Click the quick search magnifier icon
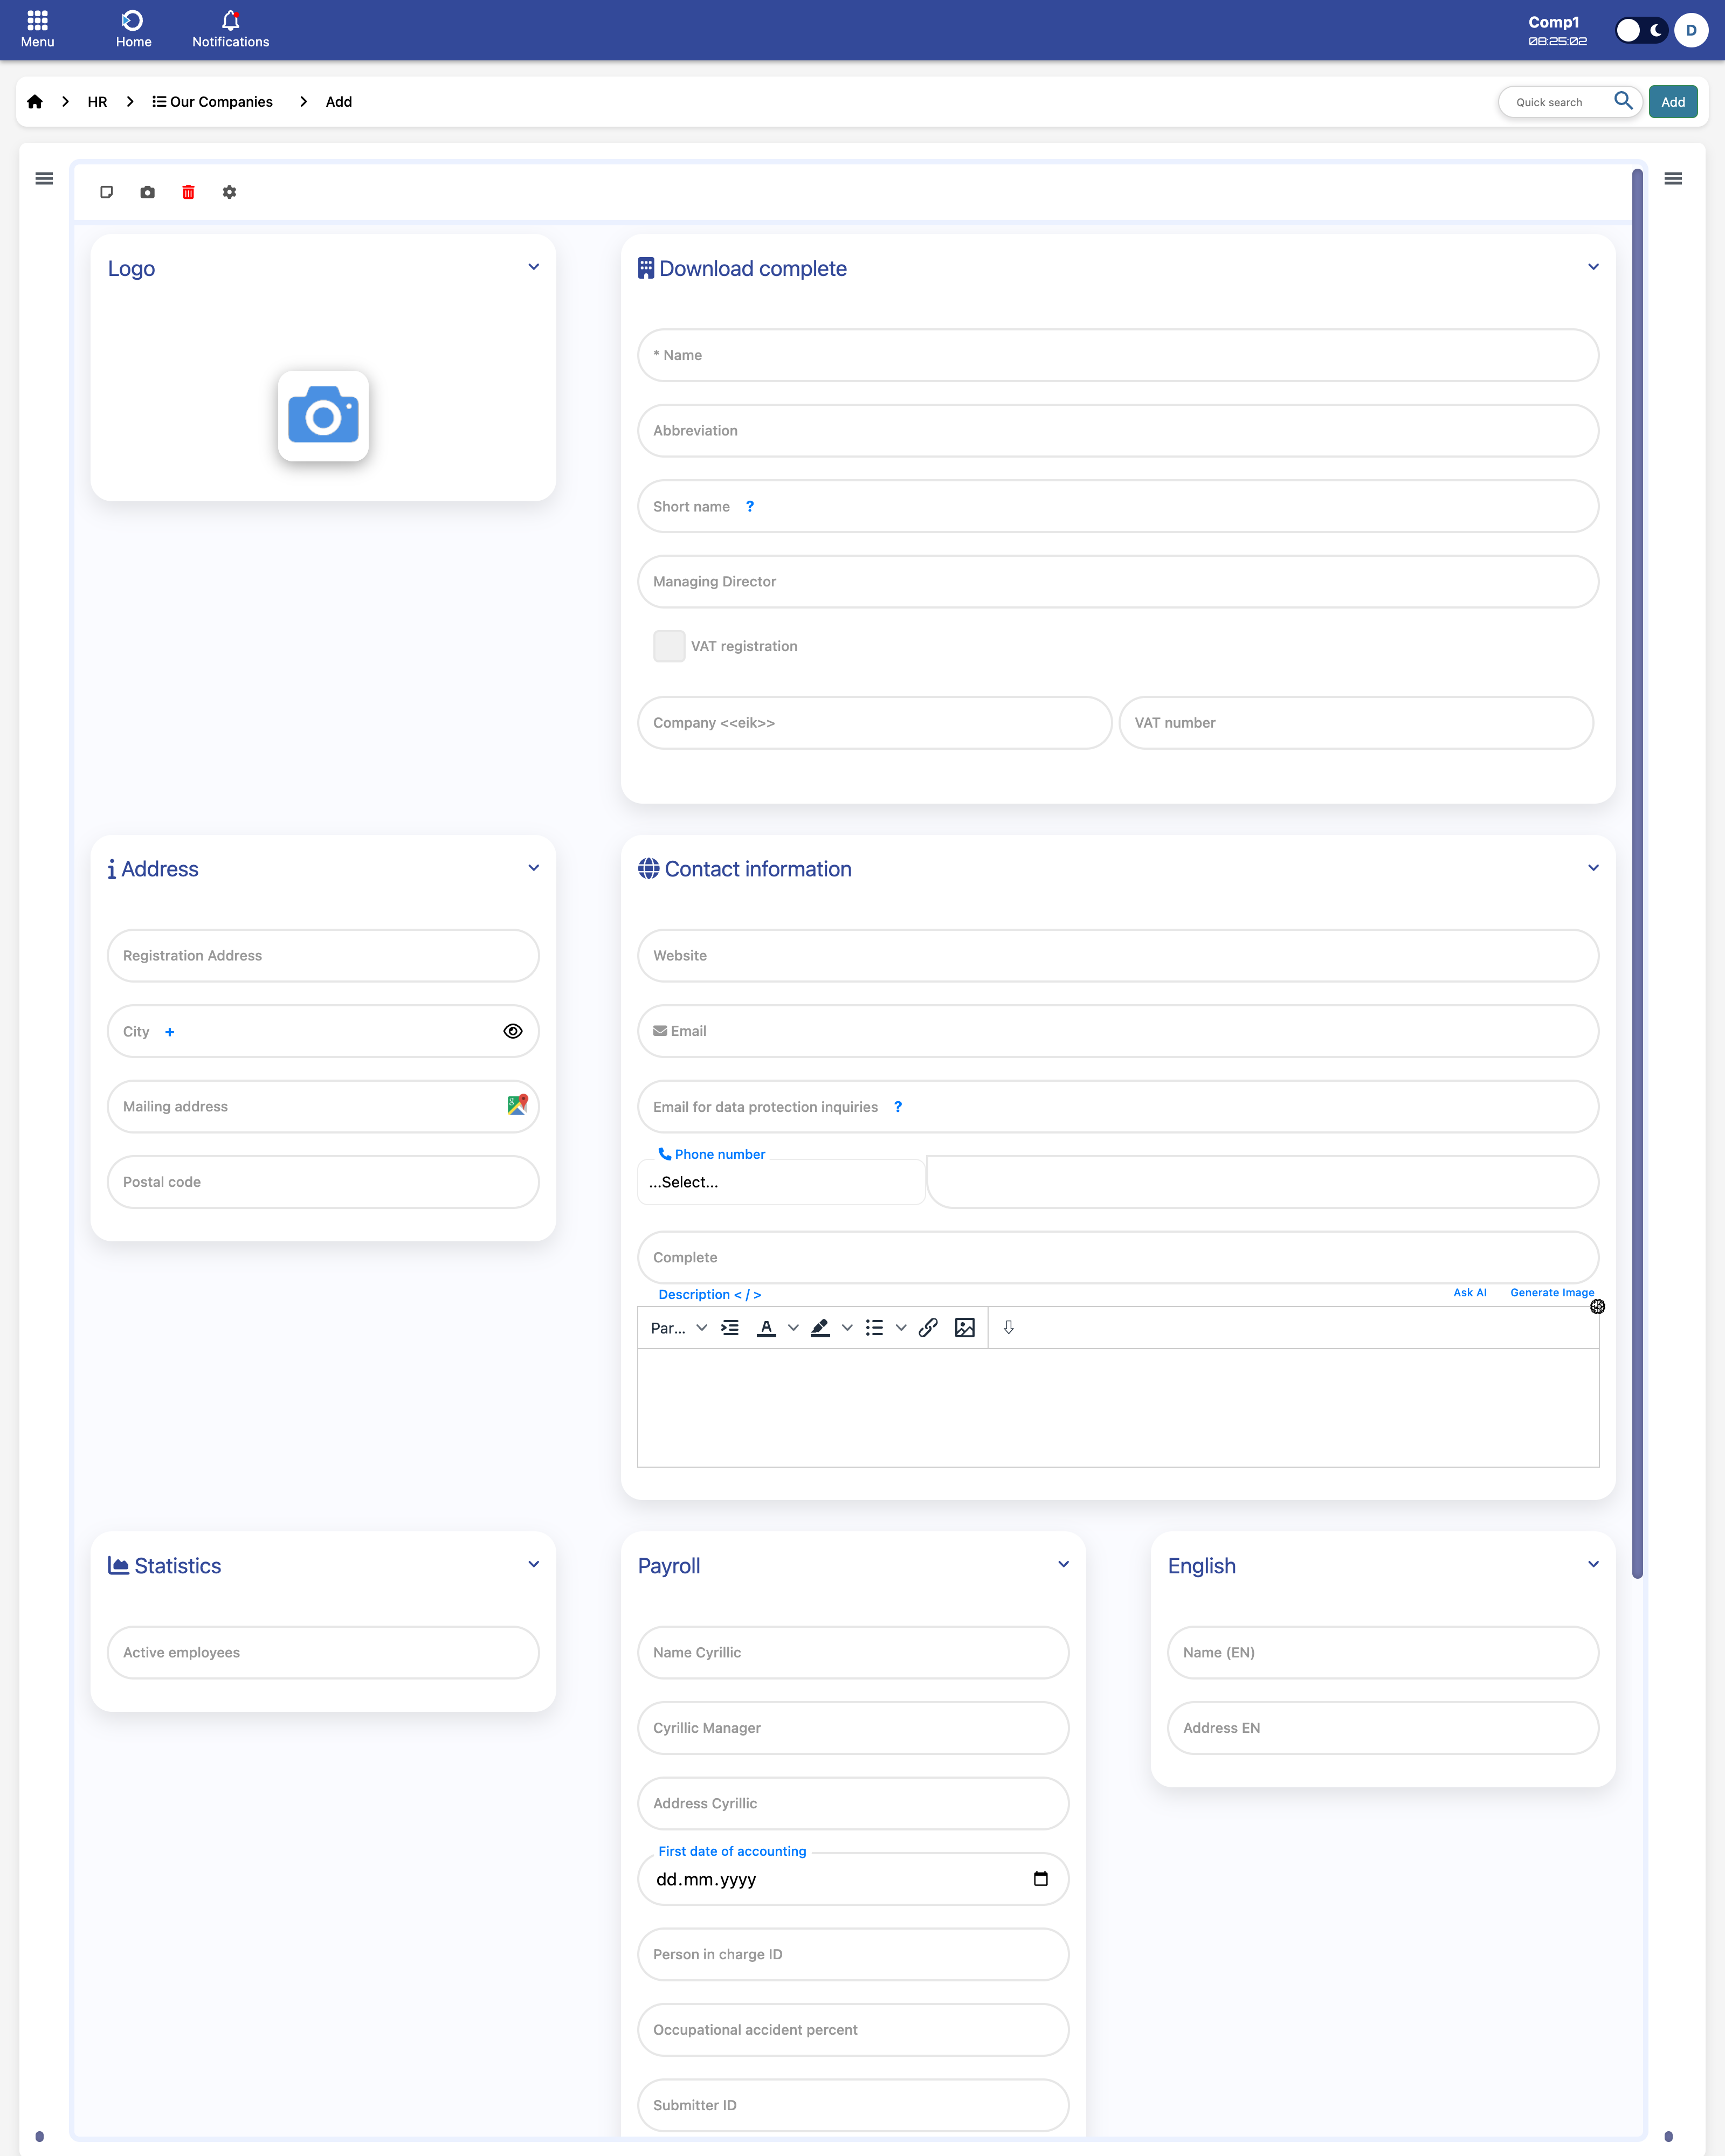The width and height of the screenshot is (1725, 2156). (1623, 101)
